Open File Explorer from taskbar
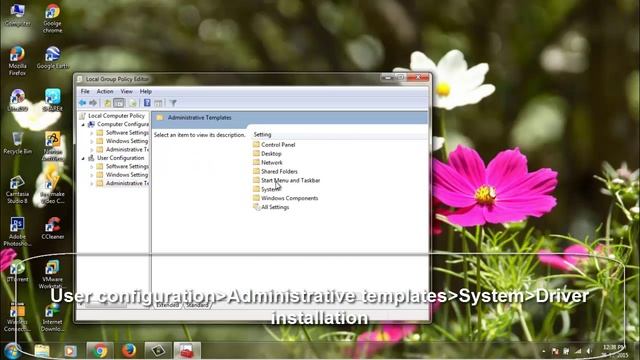 click(x=42, y=351)
